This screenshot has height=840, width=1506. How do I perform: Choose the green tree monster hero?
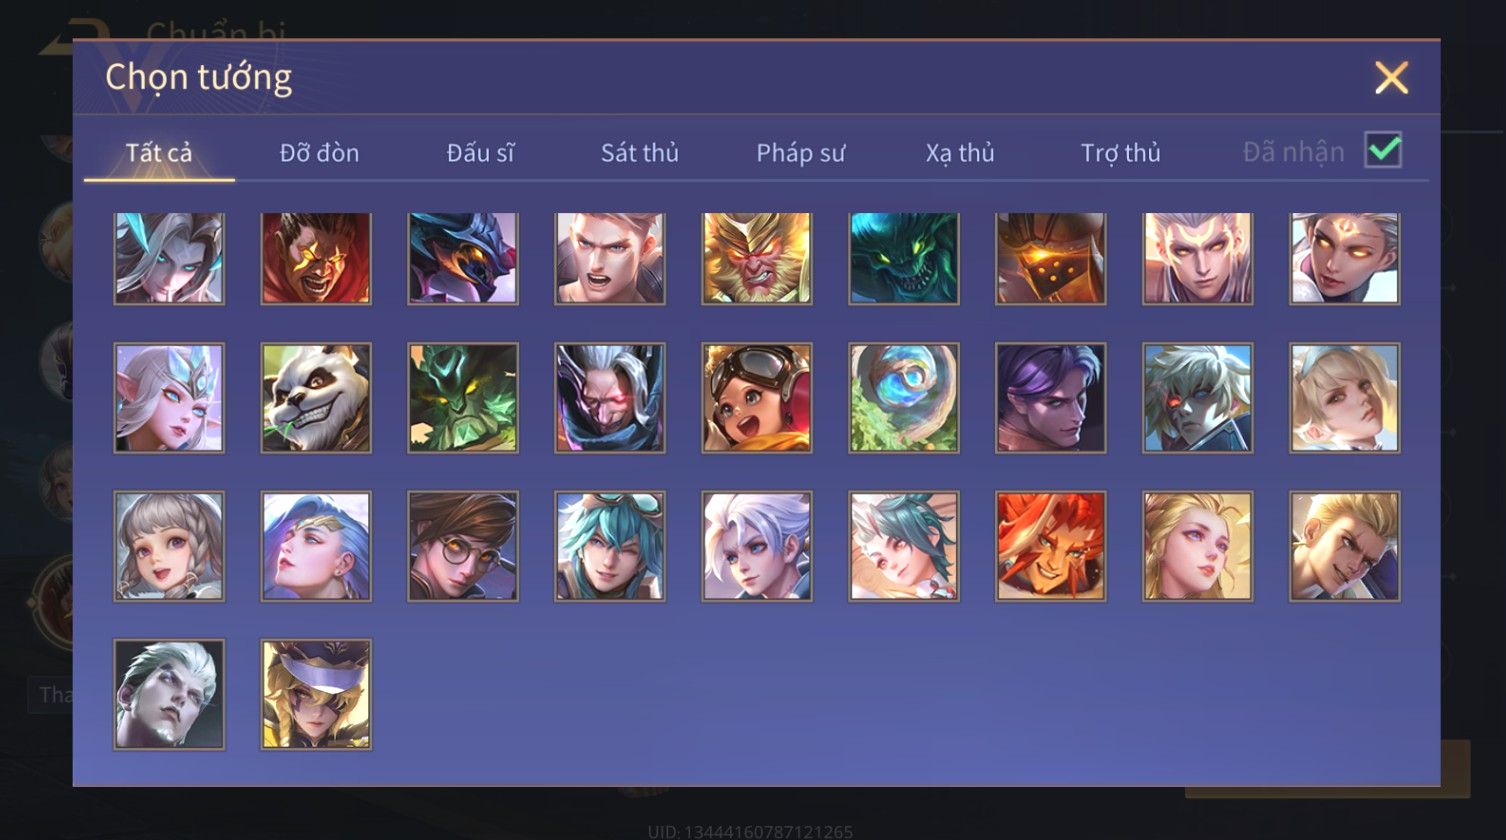463,398
